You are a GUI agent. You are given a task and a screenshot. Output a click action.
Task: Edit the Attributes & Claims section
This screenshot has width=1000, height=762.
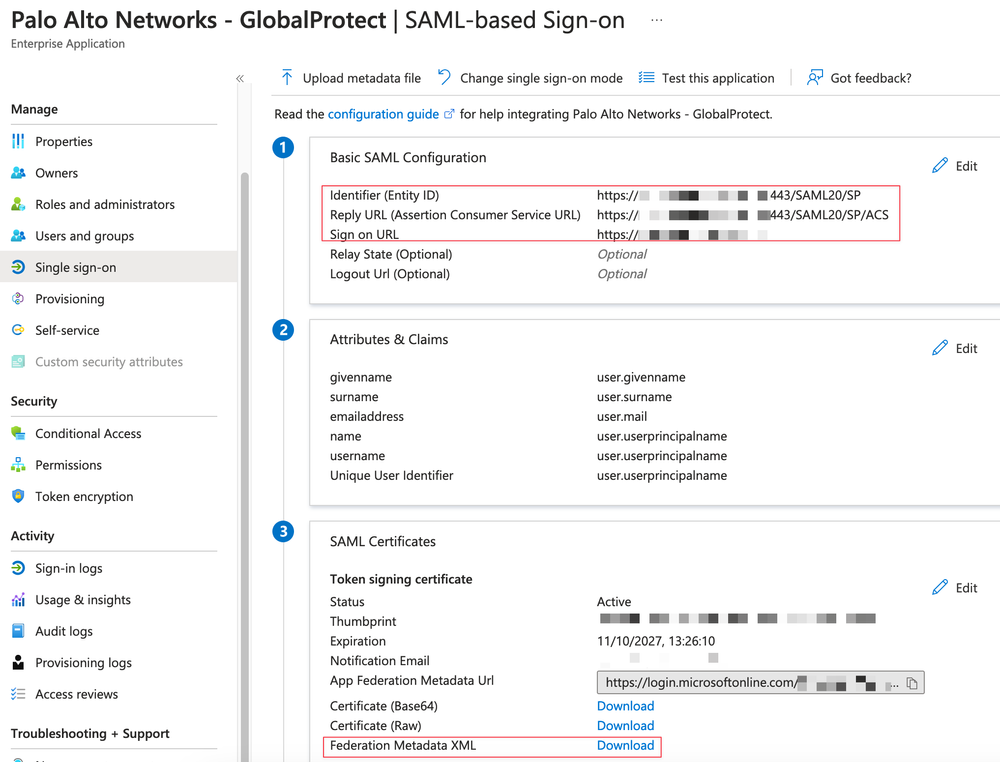click(x=953, y=347)
